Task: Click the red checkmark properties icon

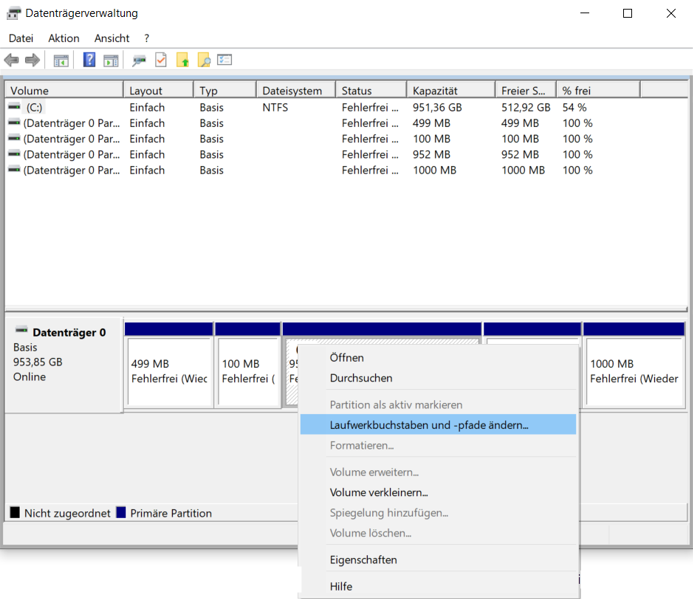Action: 160,60
